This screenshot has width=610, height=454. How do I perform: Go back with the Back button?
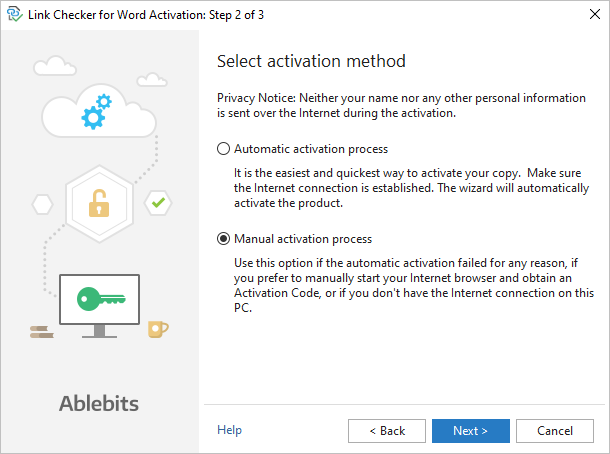tap(387, 431)
